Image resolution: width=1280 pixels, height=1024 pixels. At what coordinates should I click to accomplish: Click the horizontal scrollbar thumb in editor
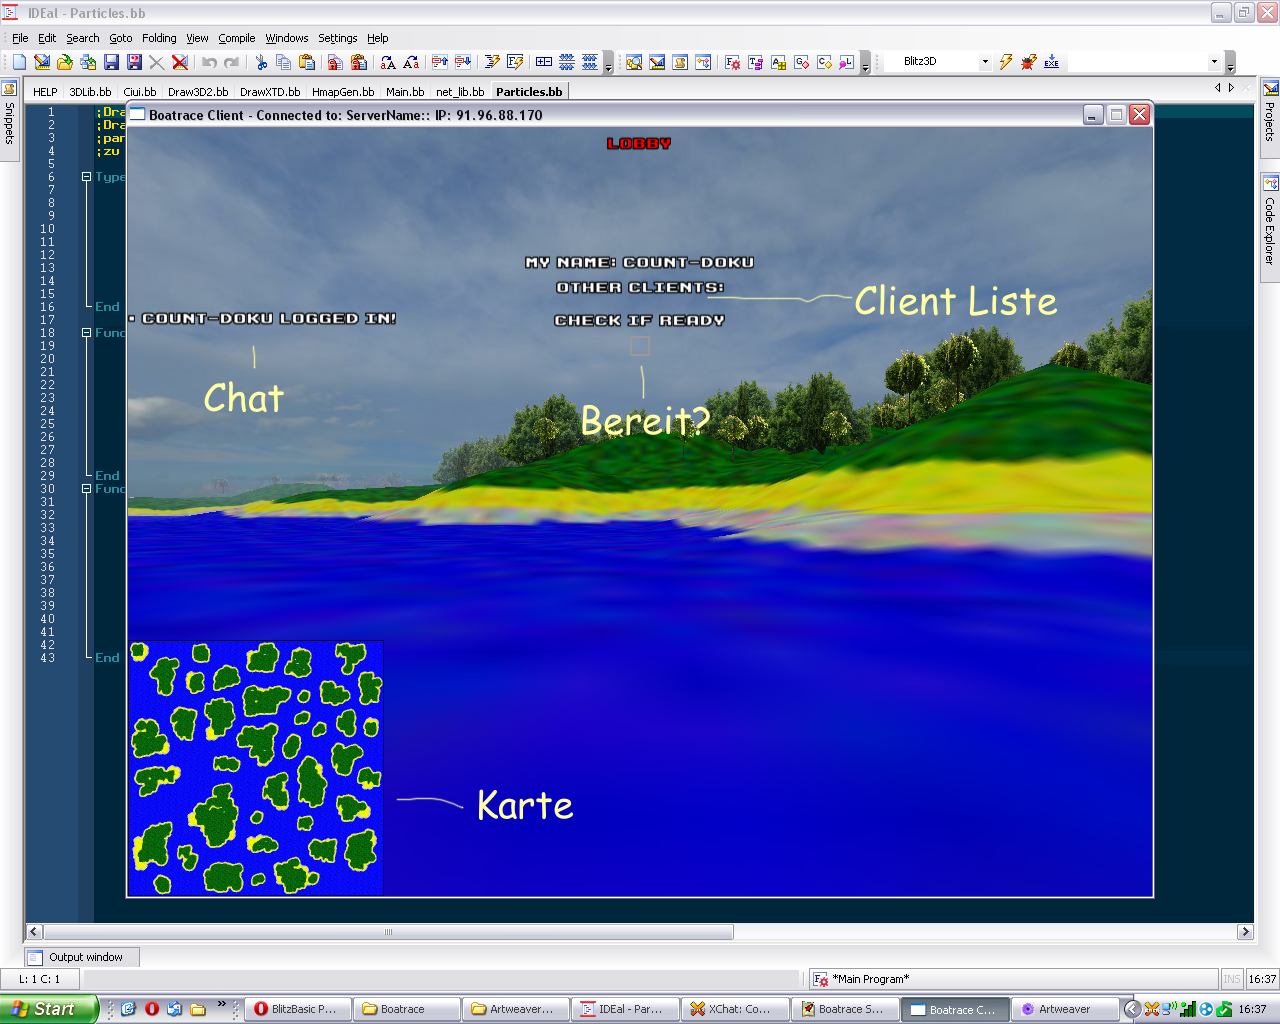389,932
